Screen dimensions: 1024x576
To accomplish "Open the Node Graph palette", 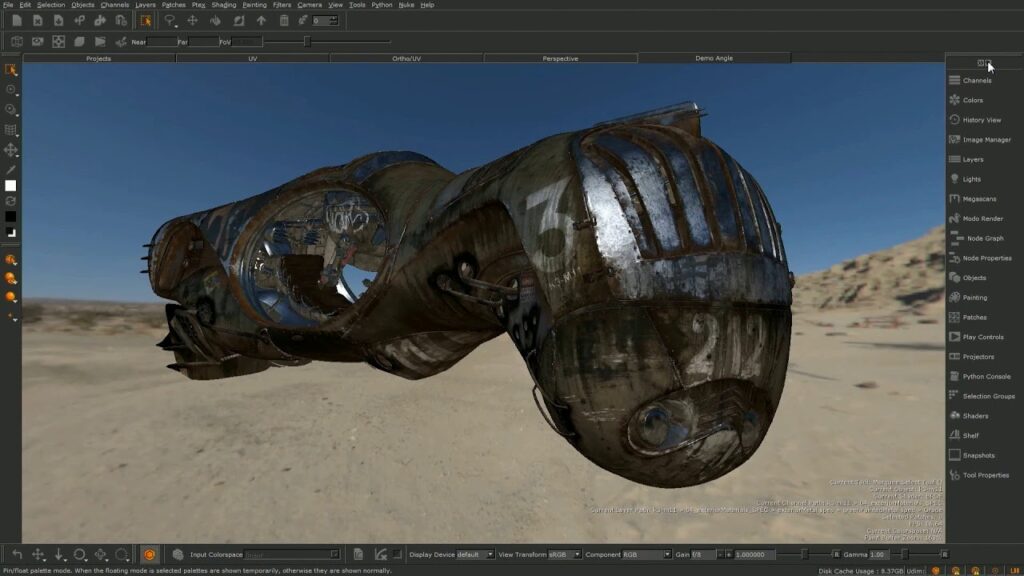I will pyautogui.click(x=985, y=238).
